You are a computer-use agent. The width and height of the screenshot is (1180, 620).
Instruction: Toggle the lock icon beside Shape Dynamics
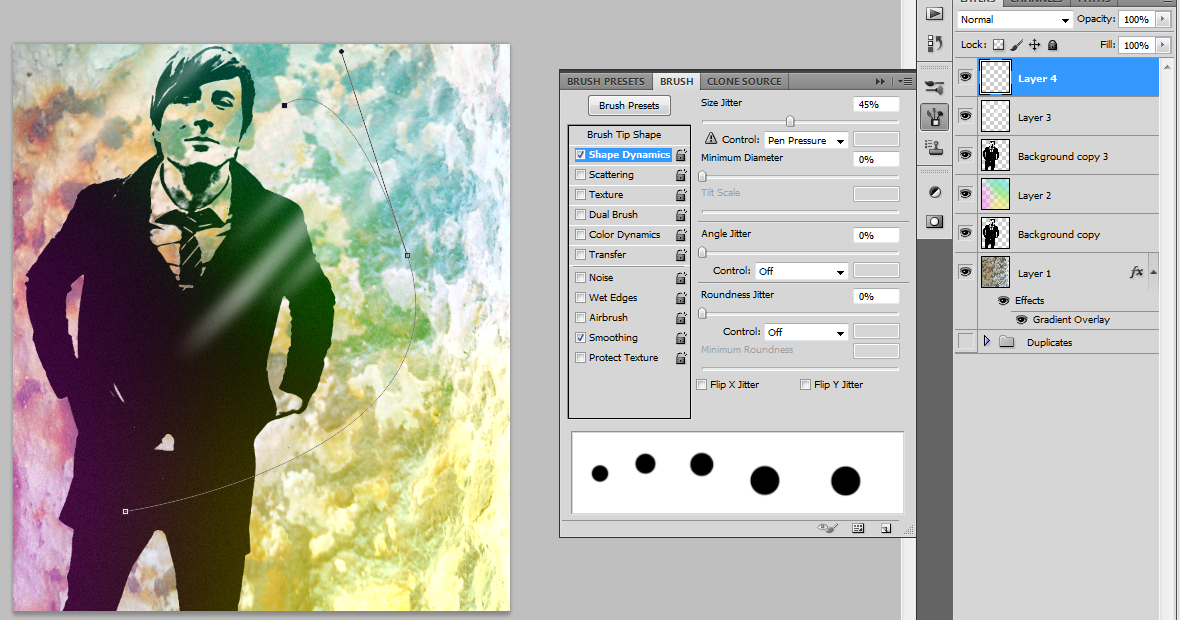coord(681,155)
